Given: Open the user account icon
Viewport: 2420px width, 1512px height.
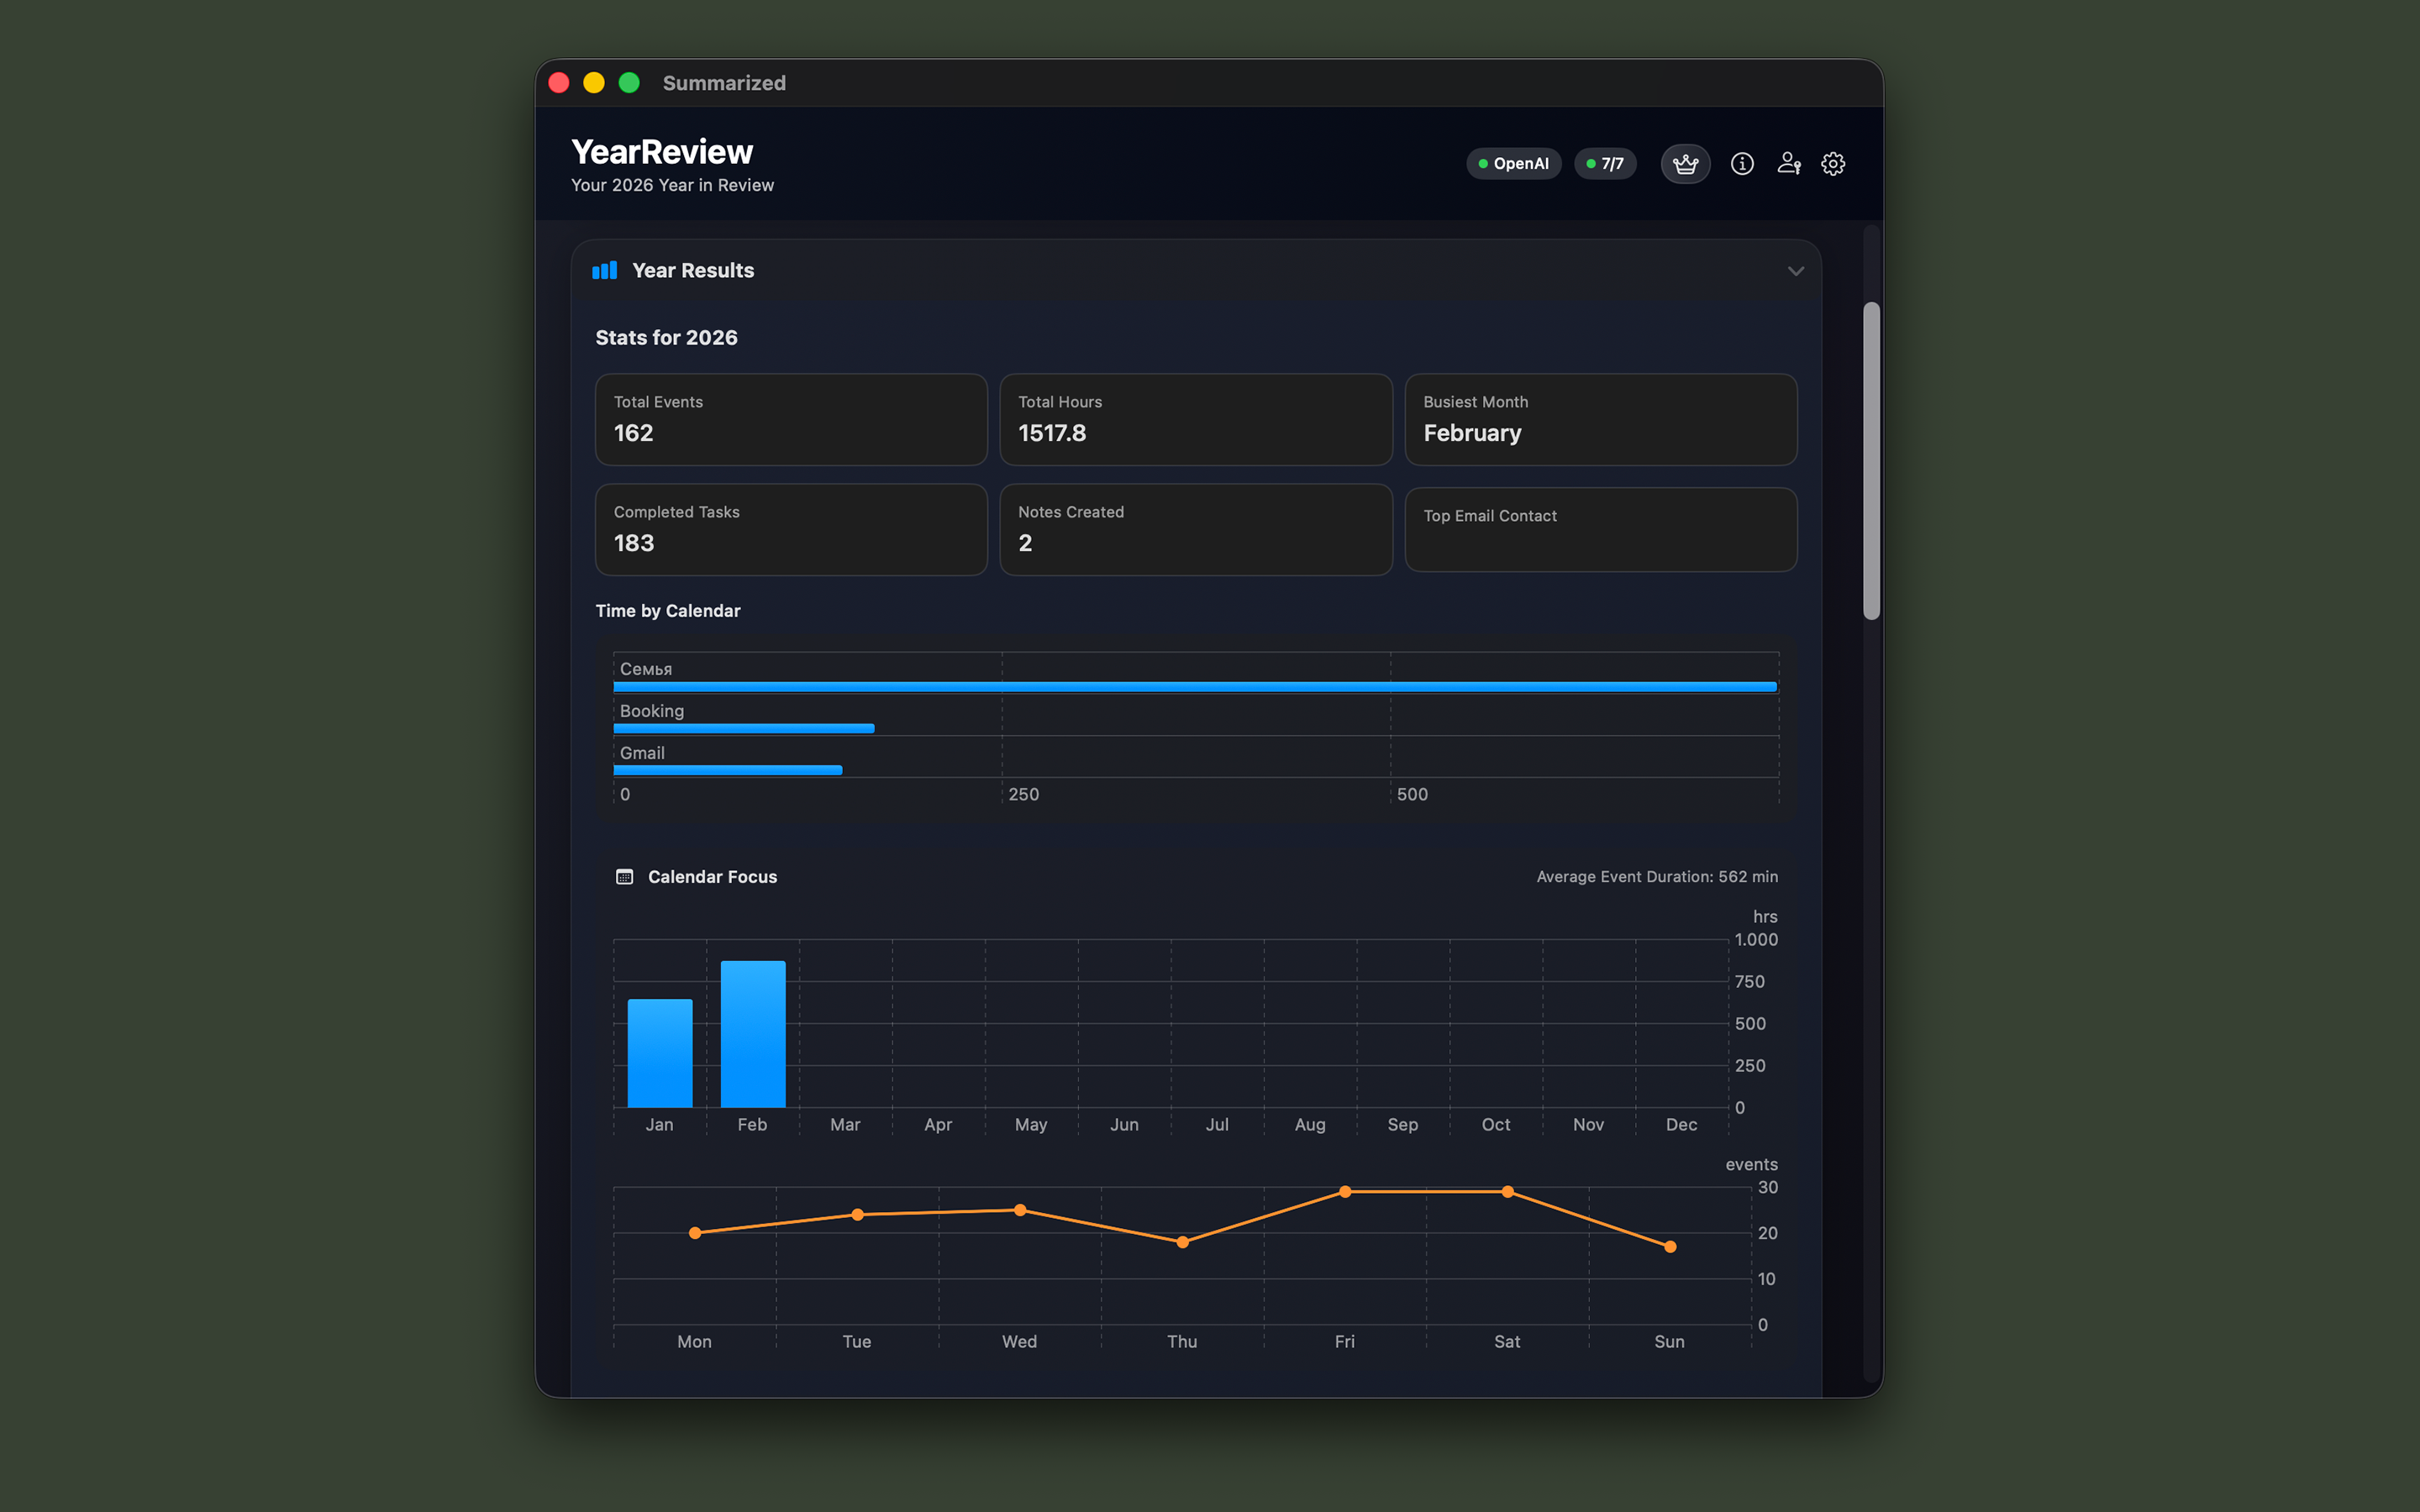Looking at the screenshot, I should click(x=1789, y=164).
